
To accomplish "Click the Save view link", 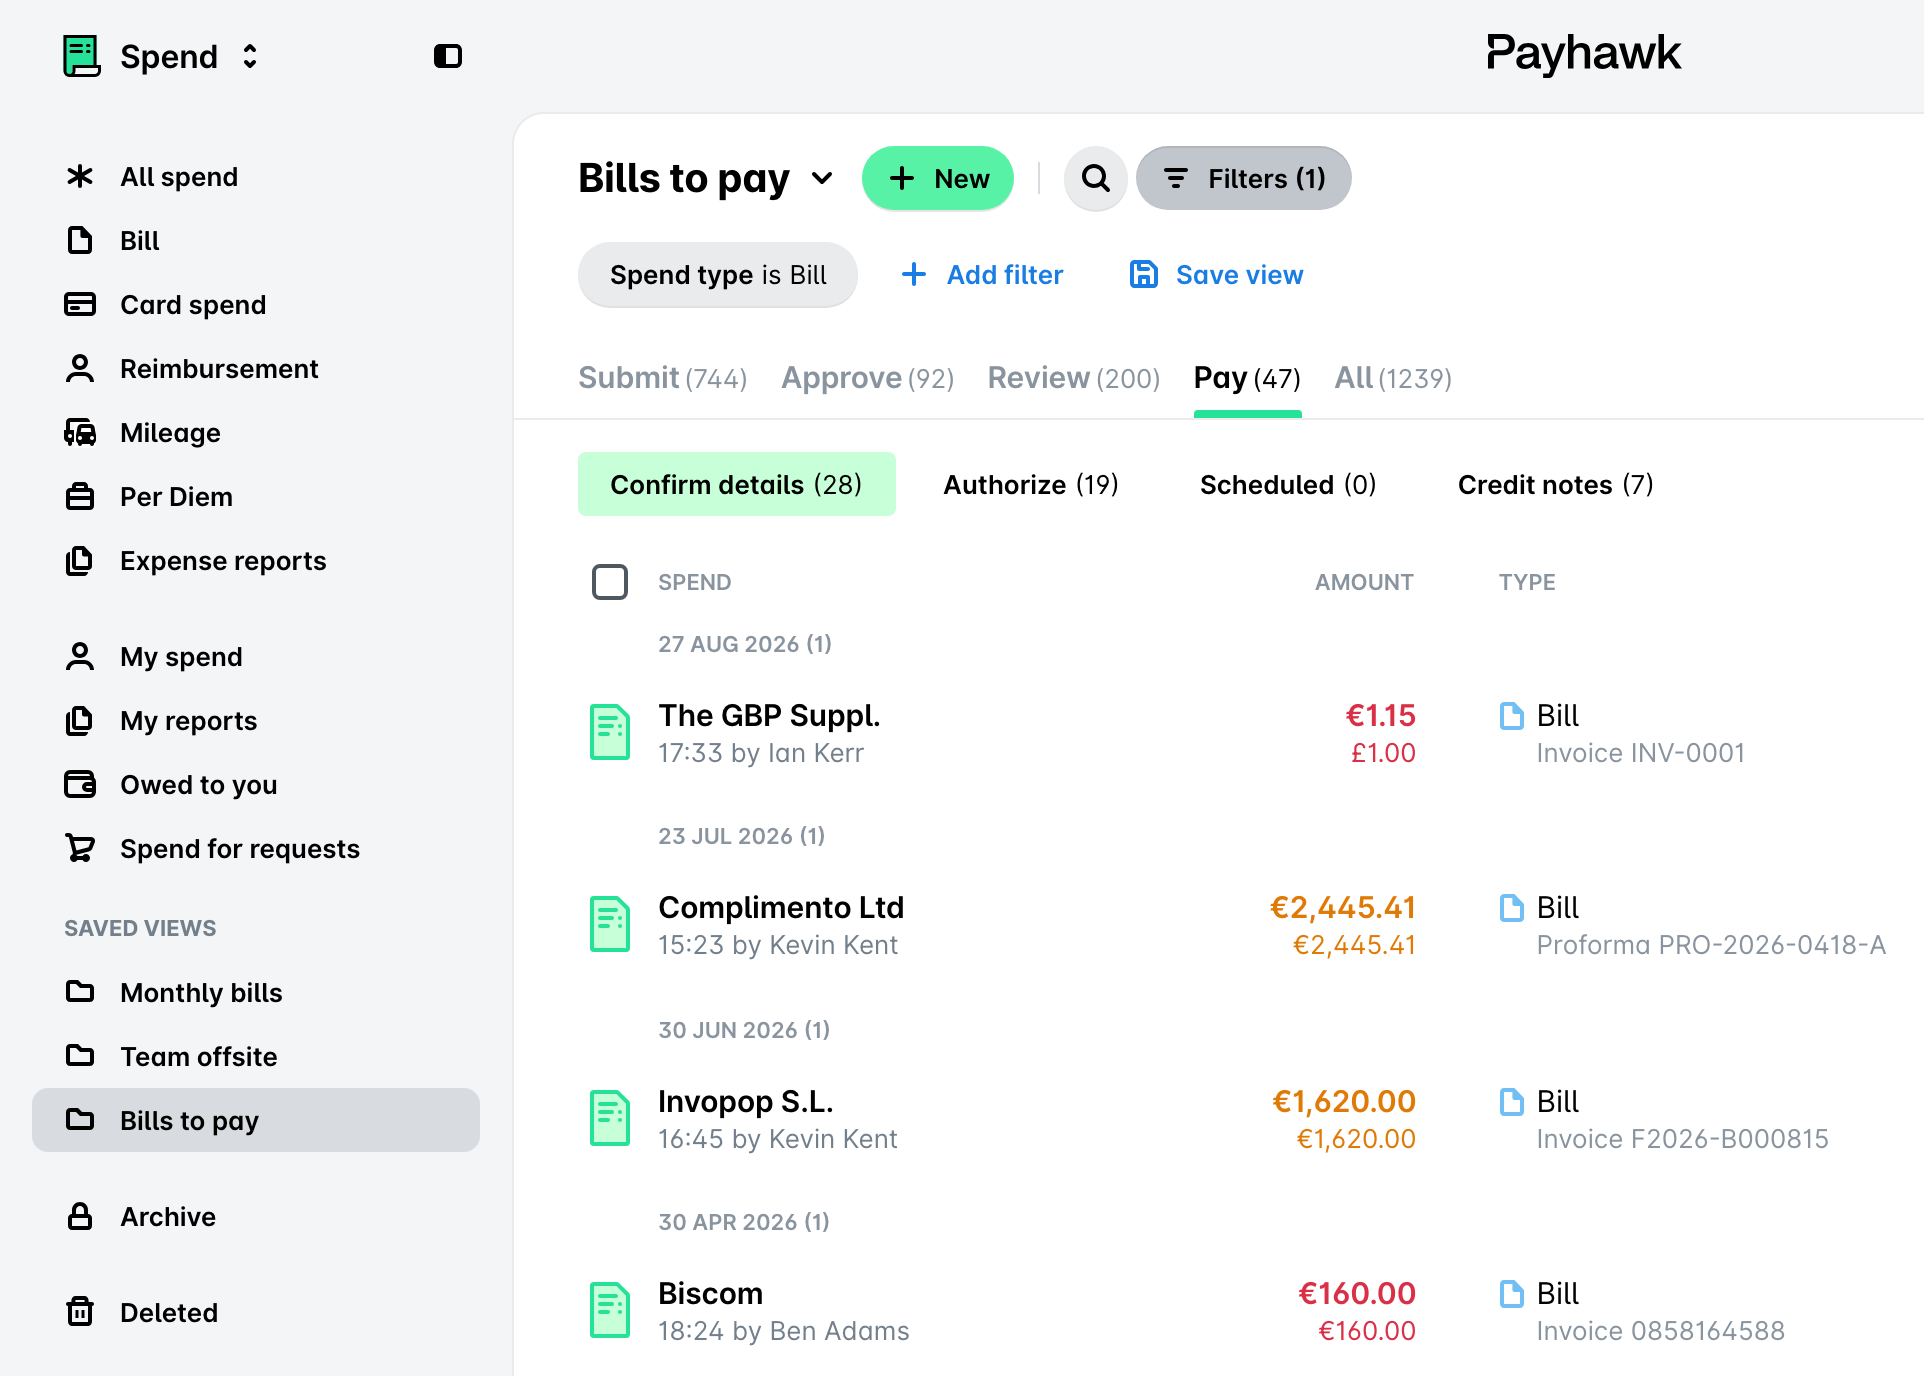I will [1216, 275].
